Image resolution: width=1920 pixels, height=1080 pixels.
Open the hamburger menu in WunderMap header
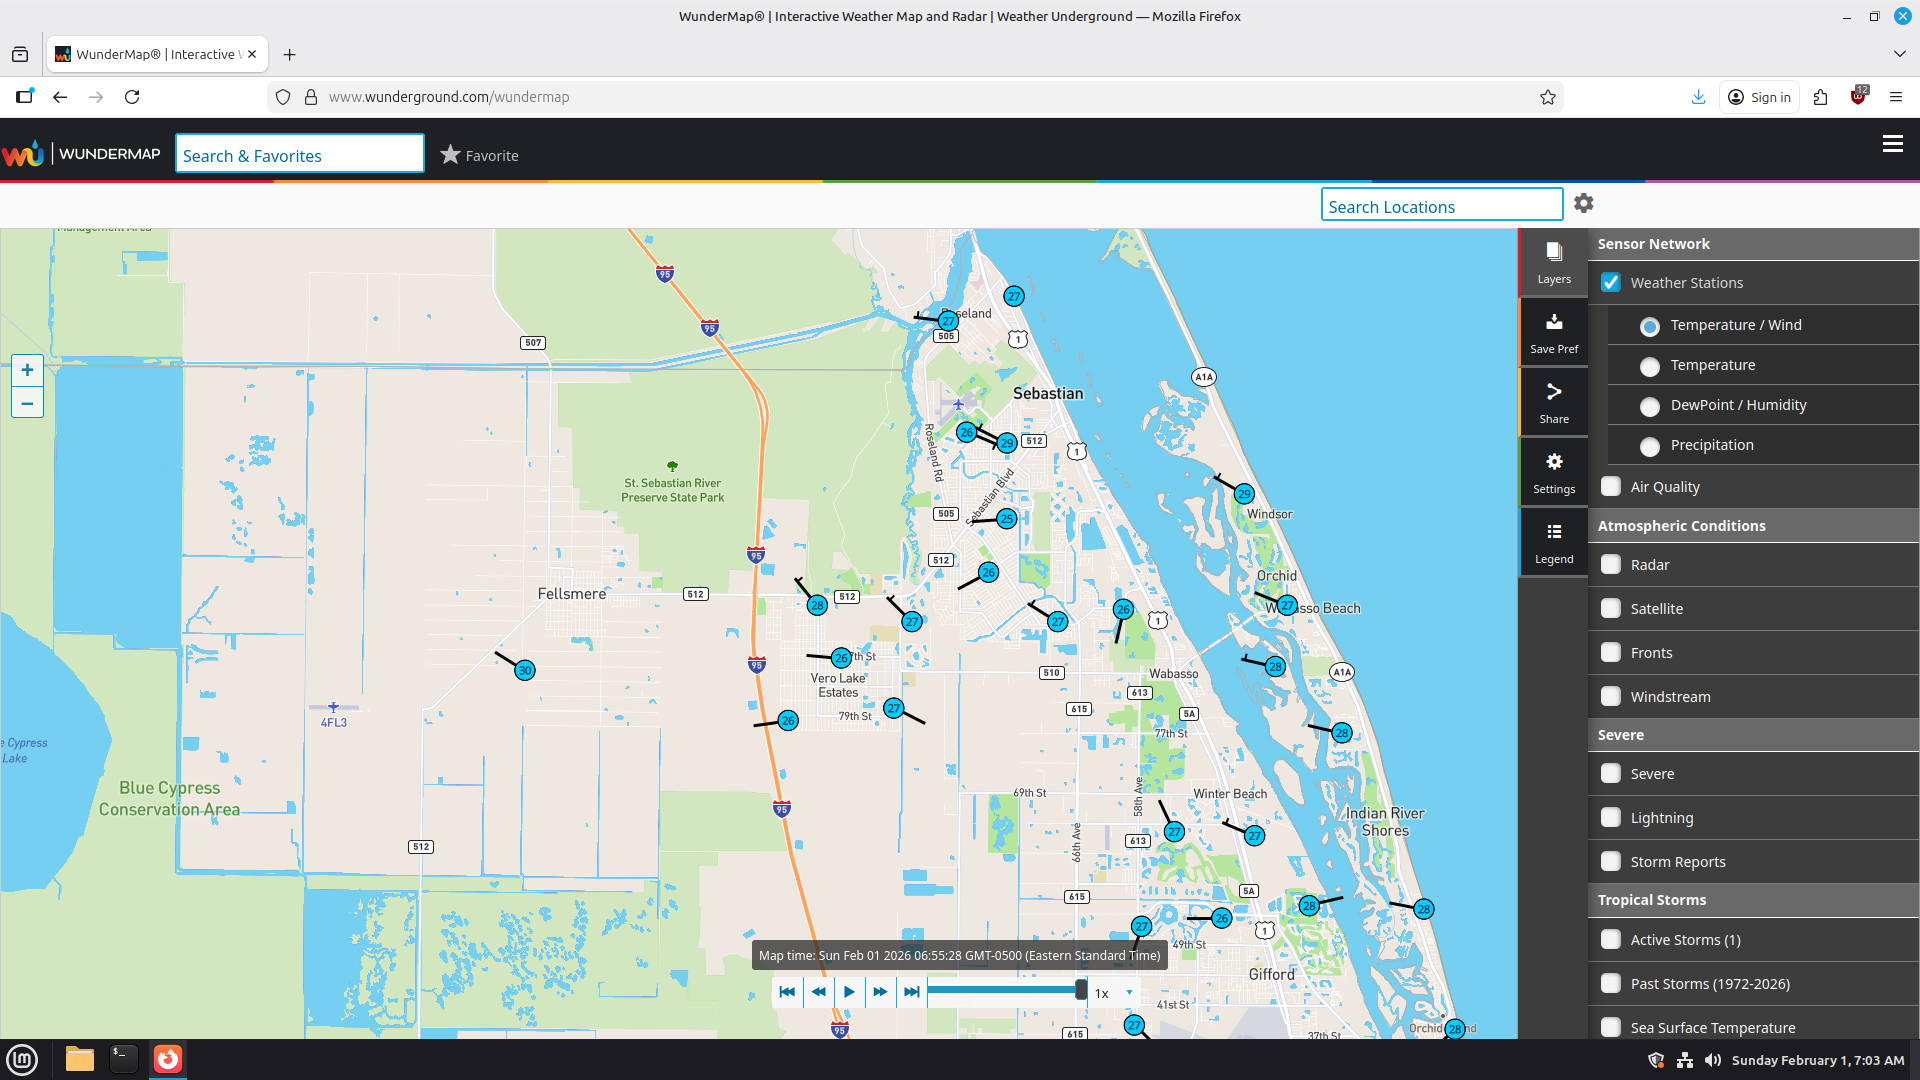pos(1892,144)
